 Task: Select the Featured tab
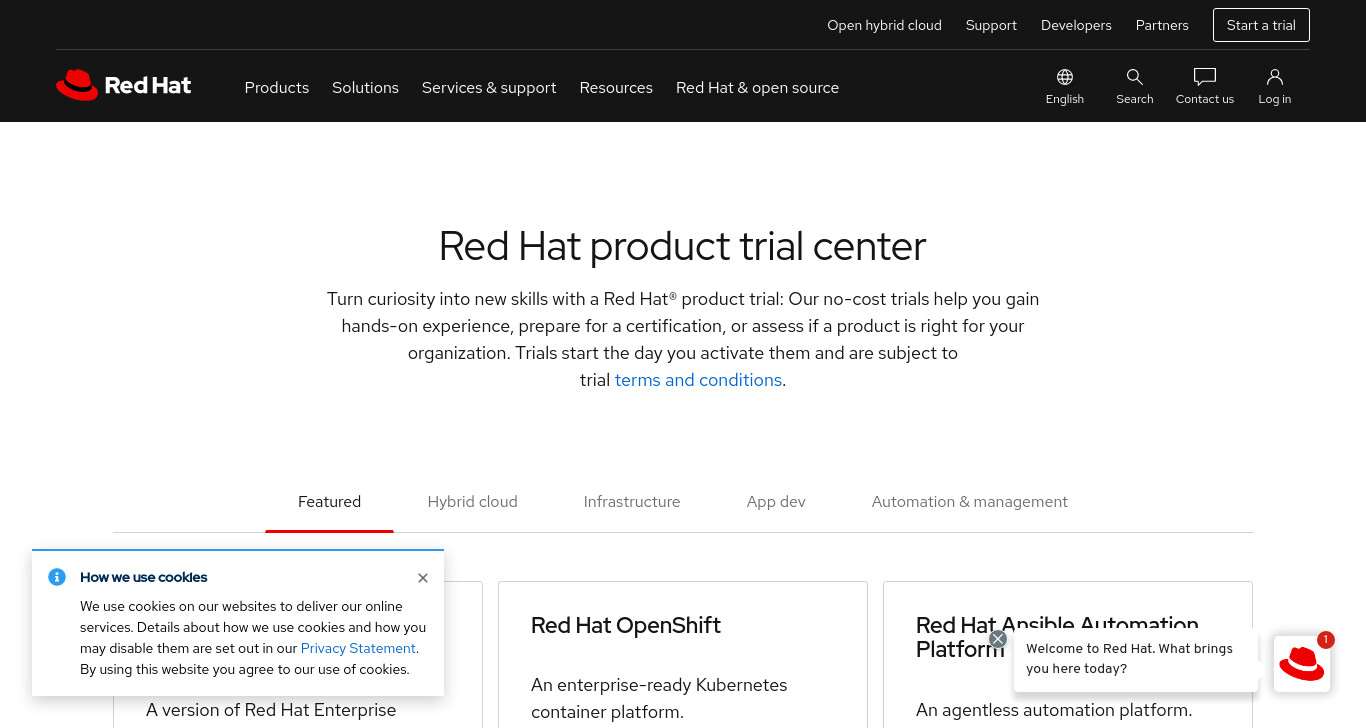coord(329,502)
